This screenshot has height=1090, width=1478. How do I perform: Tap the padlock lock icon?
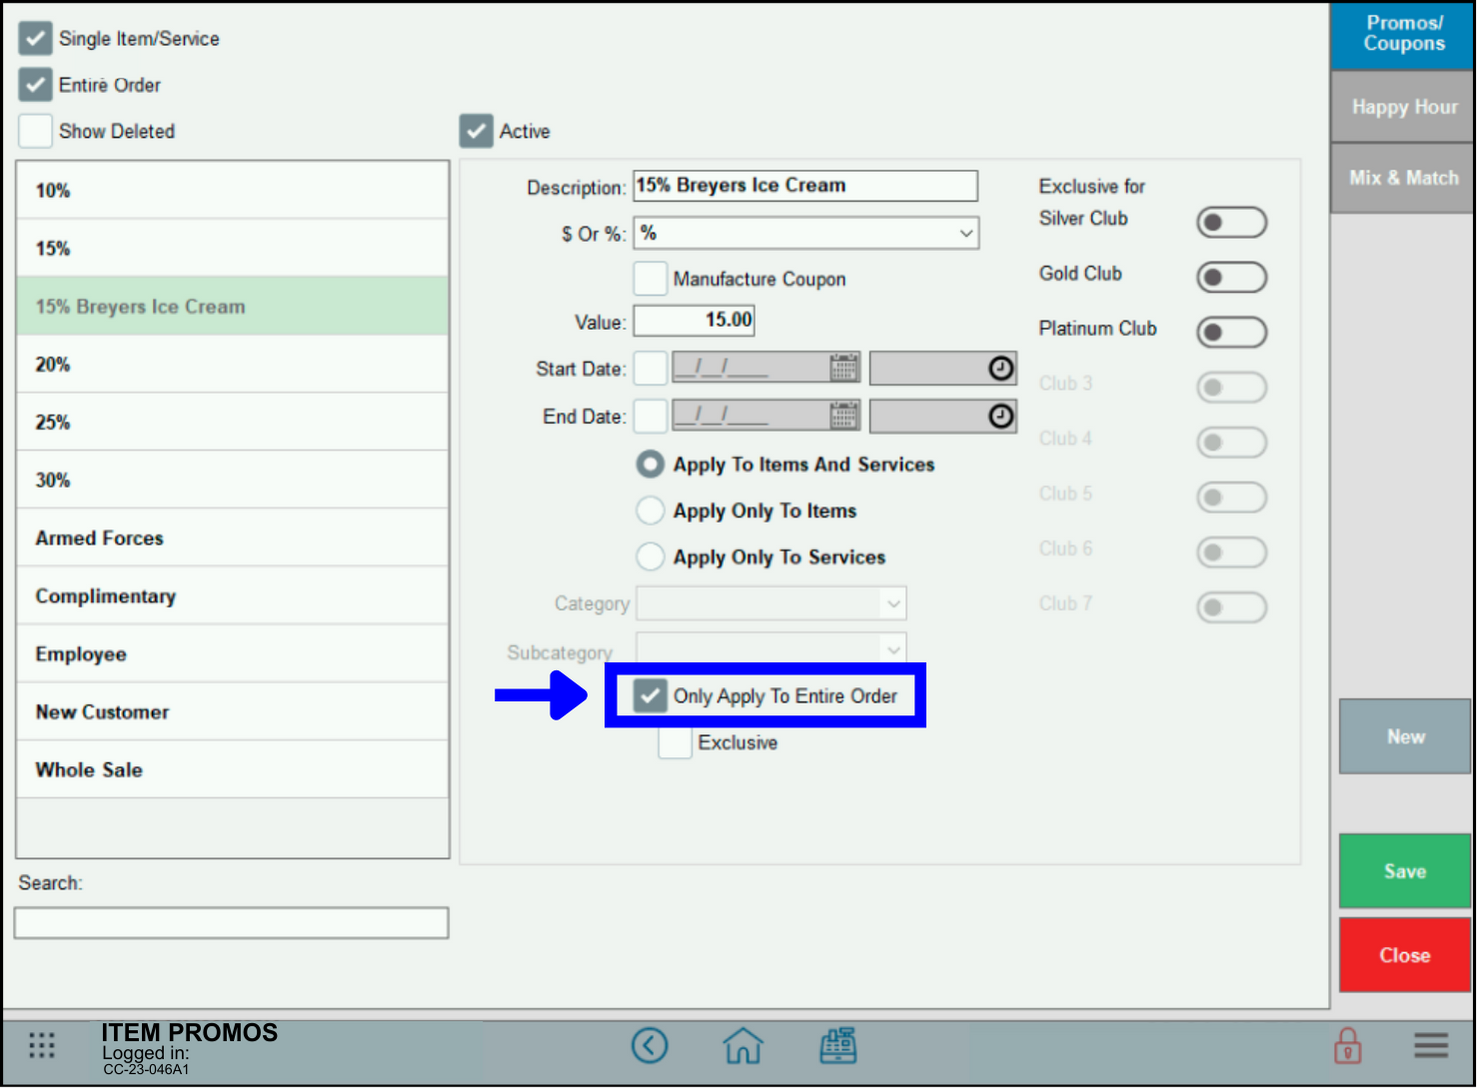(1347, 1046)
